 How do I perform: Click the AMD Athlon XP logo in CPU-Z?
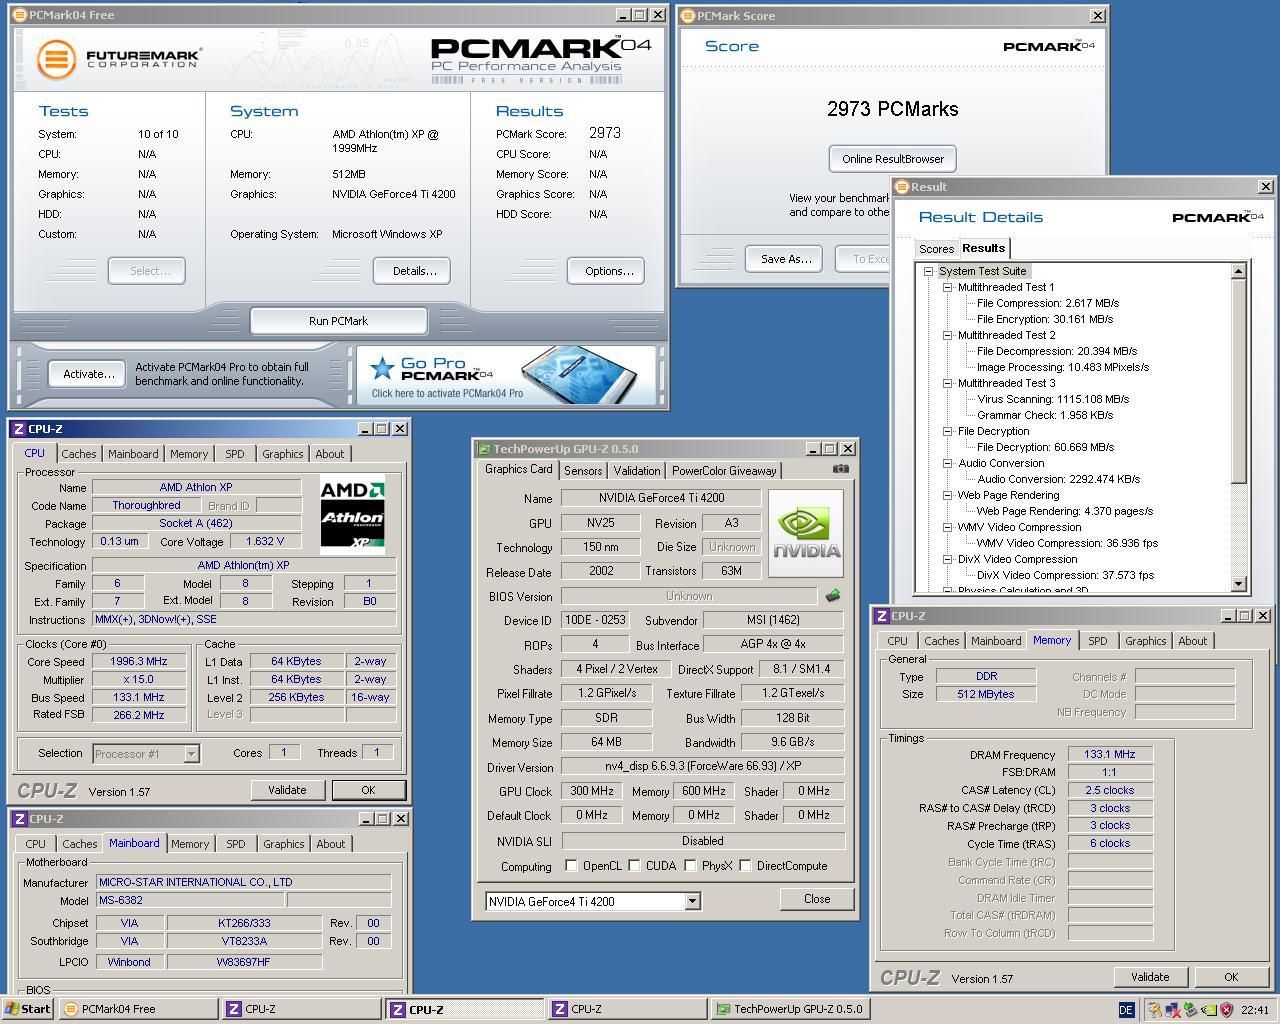pyautogui.click(x=352, y=514)
